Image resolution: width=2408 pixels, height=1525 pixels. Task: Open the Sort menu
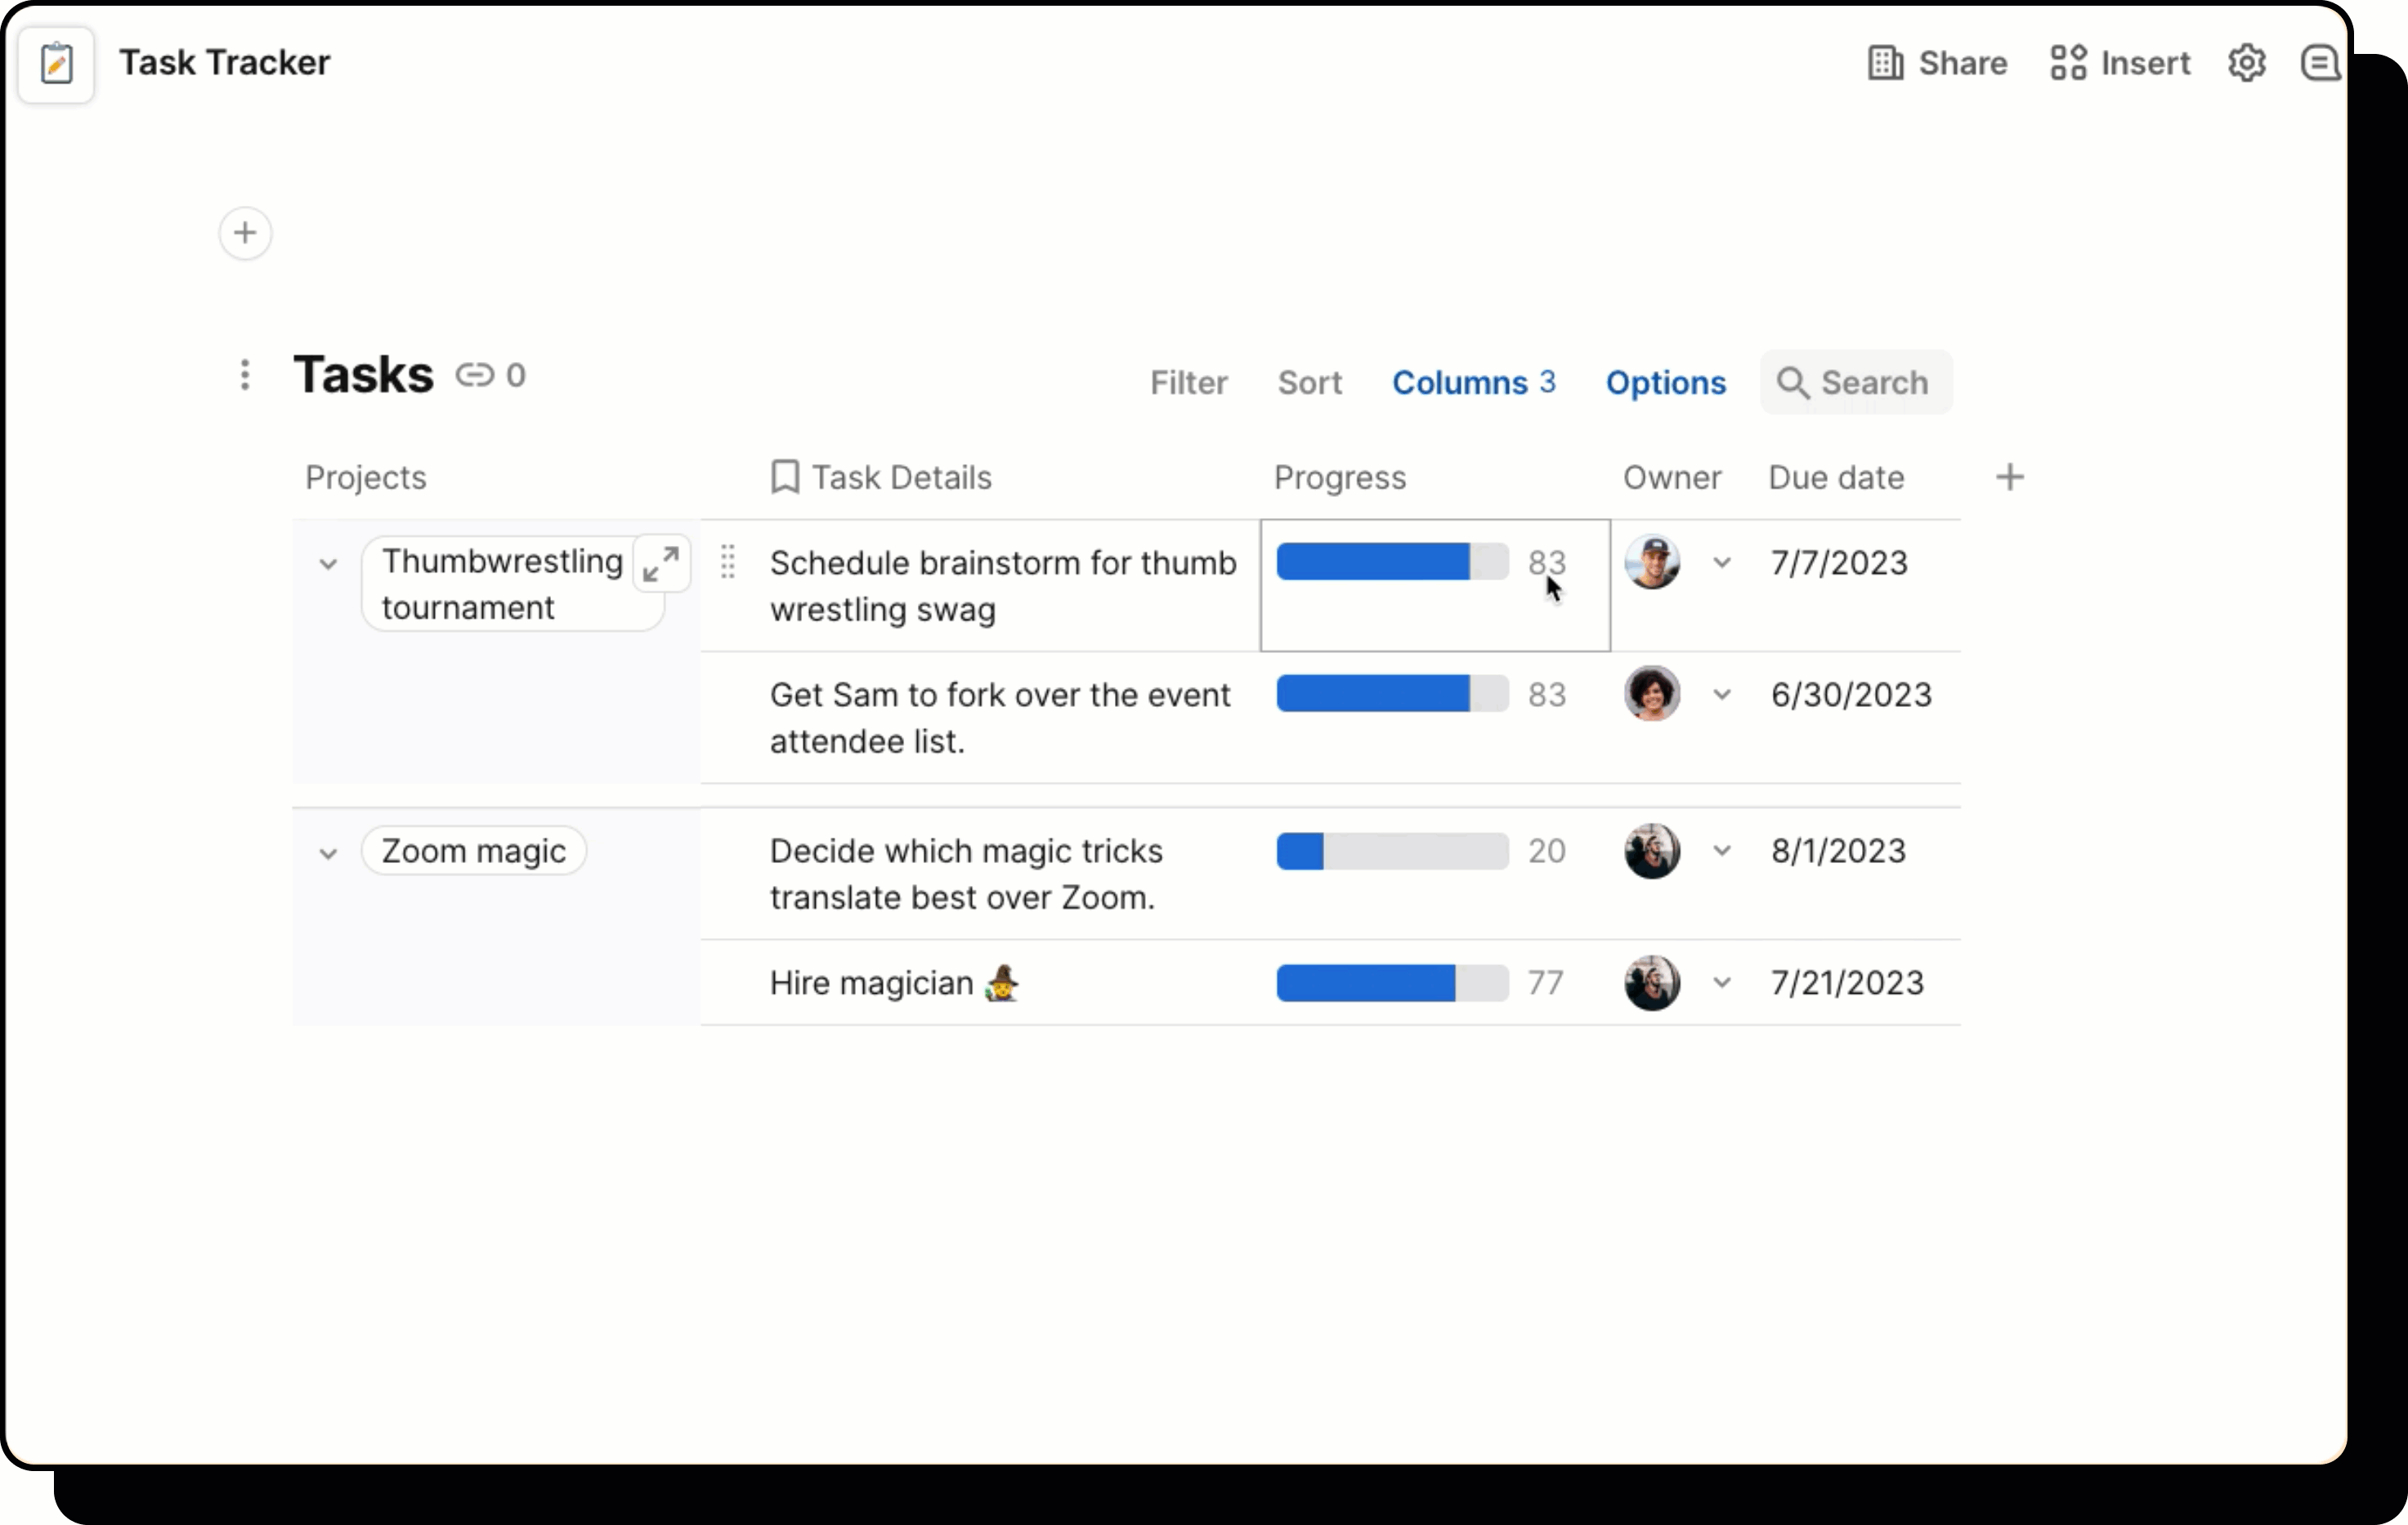point(1309,382)
